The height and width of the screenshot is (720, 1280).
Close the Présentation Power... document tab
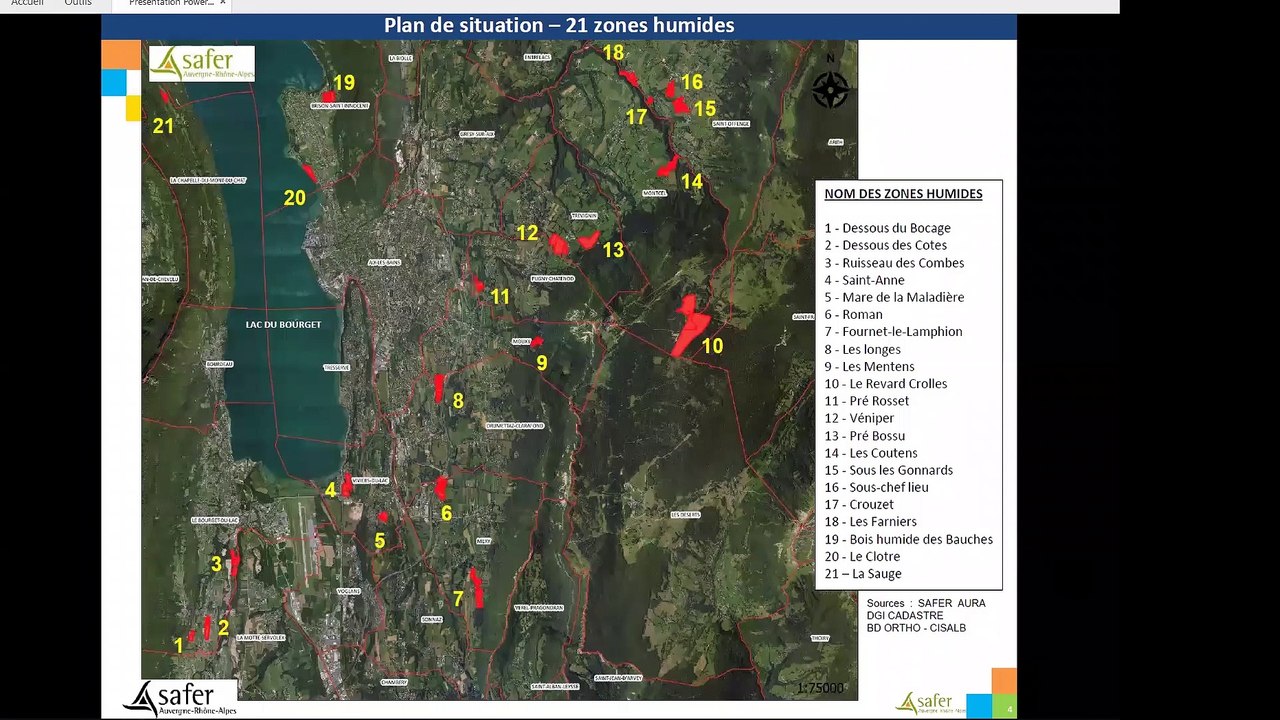pyautogui.click(x=223, y=3)
